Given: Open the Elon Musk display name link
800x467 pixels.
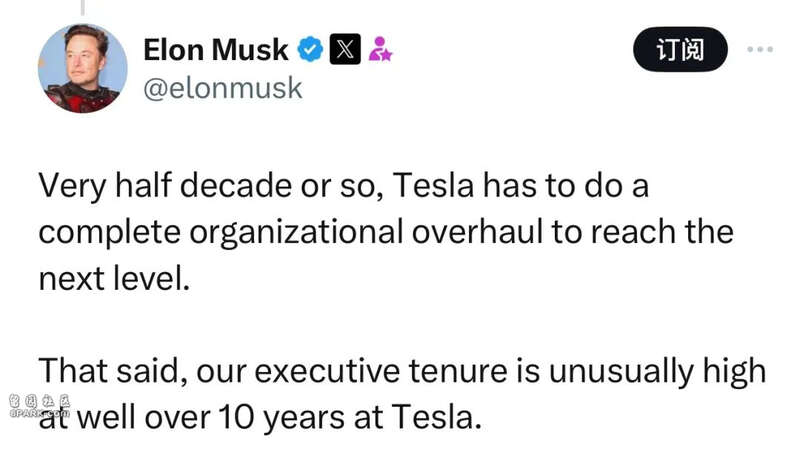Looking at the screenshot, I should tap(215, 50).
